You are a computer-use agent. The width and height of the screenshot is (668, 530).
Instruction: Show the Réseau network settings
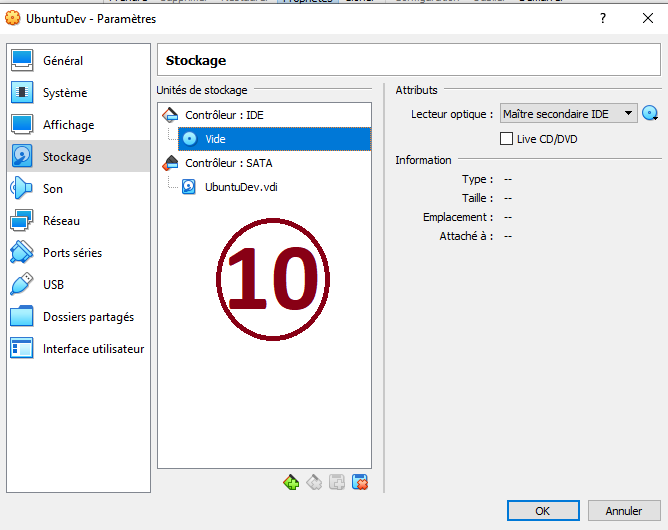(x=61, y=221)
